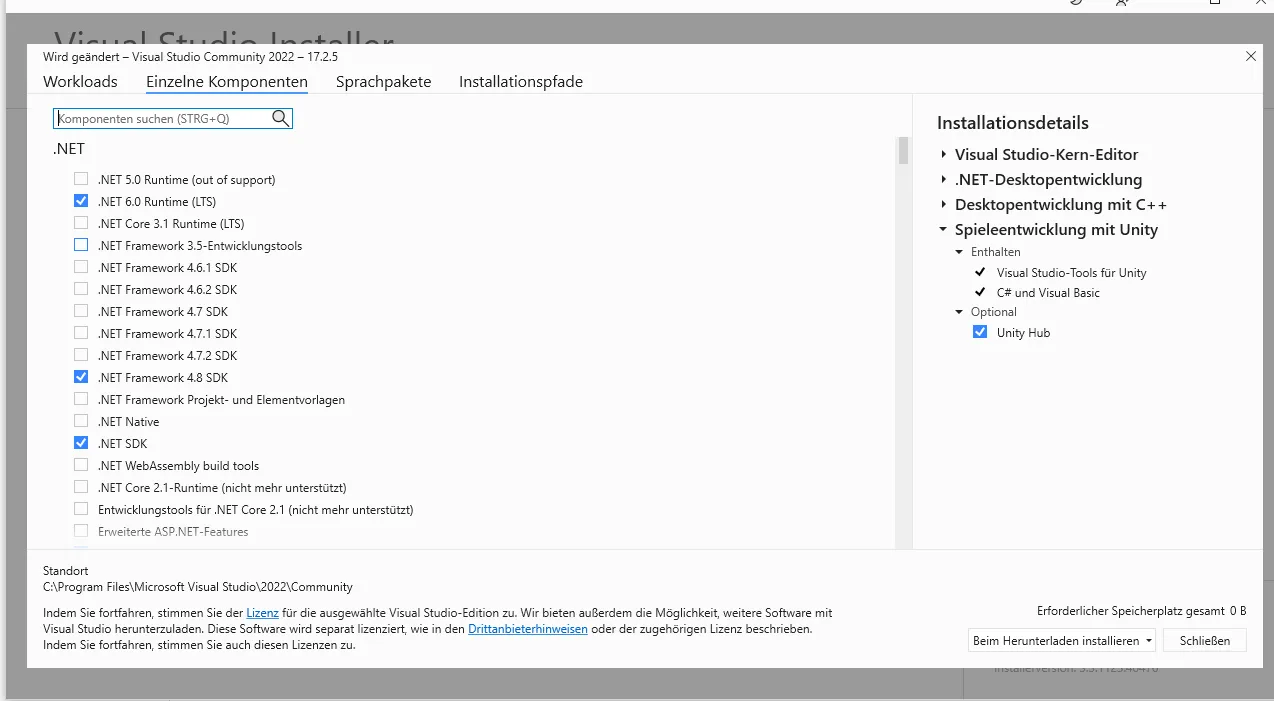1274x701 pixels.
Task: Tick .NET Framework 4.7.2 SDK
Action: (81, 355)
